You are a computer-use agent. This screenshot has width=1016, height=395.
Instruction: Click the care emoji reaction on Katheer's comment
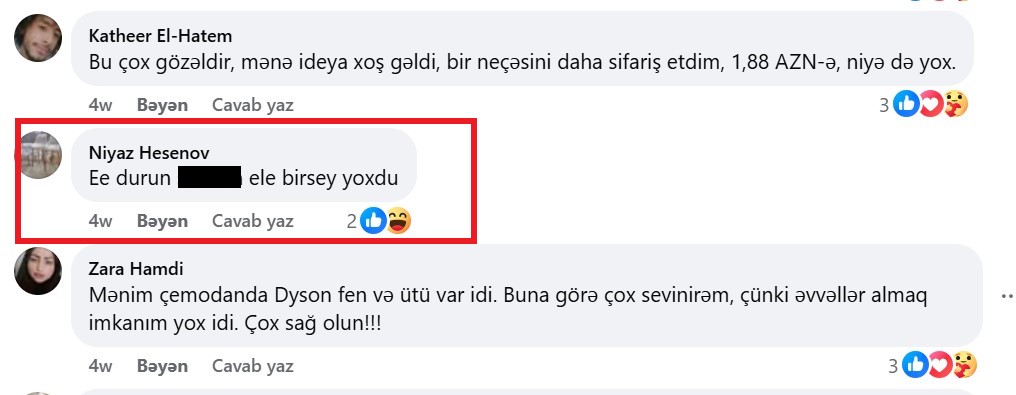tap(955, 104)
